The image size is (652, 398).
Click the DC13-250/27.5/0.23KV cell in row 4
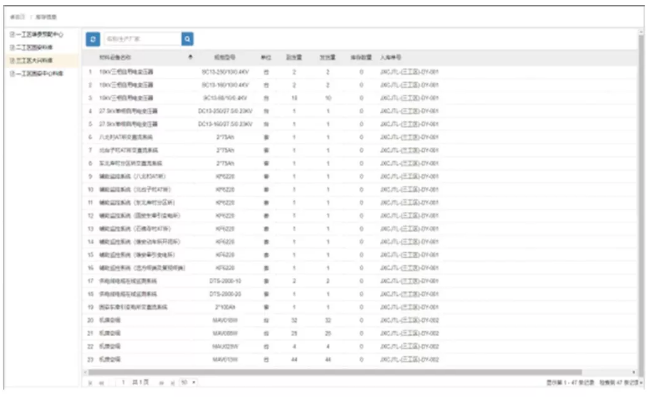tap(225, 111)
